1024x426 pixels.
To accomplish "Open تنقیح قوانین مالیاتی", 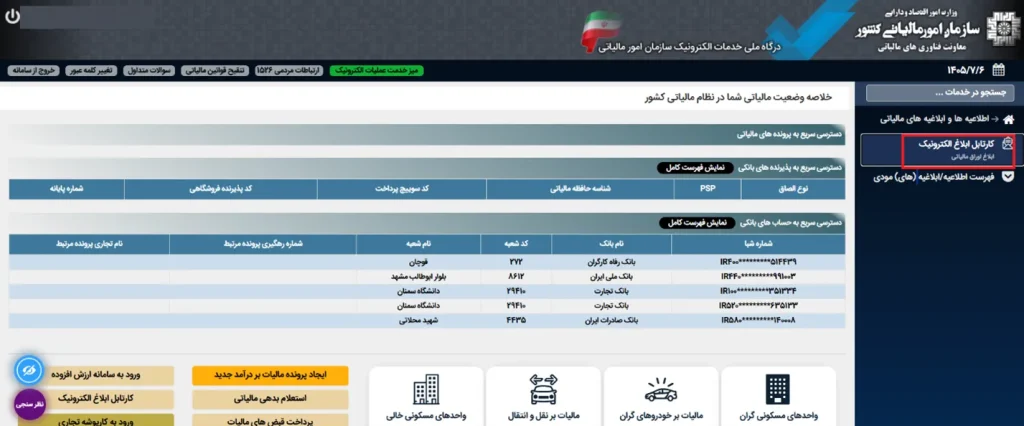I will point(215,71).
